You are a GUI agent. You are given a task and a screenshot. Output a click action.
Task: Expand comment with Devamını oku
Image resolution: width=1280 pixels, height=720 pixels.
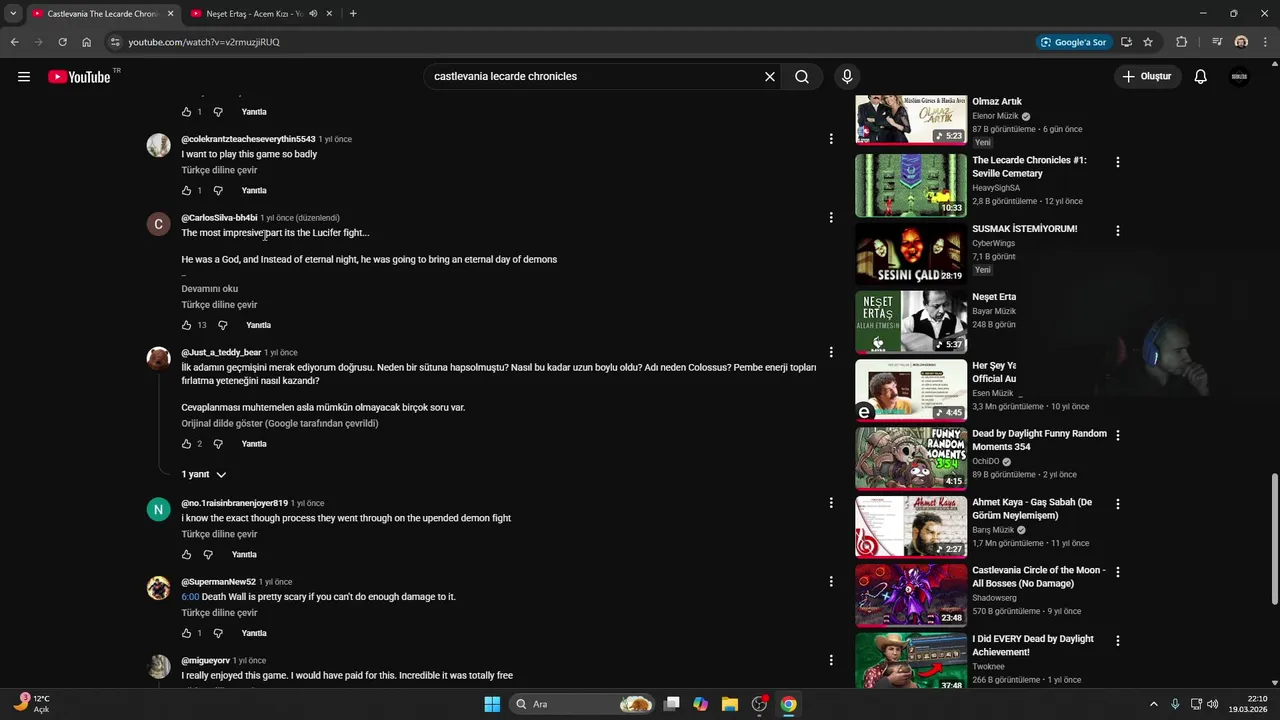click(x=210, y=289)
